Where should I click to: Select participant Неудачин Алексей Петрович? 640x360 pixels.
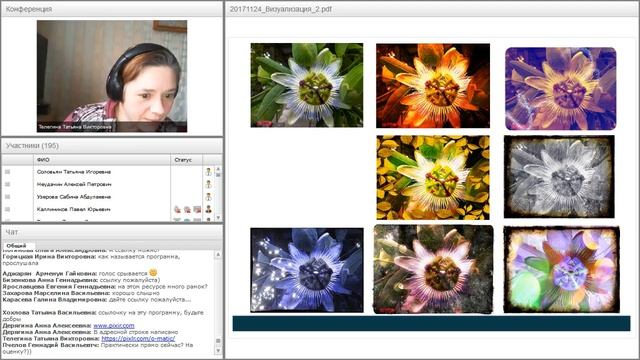[x=74, y=184]
